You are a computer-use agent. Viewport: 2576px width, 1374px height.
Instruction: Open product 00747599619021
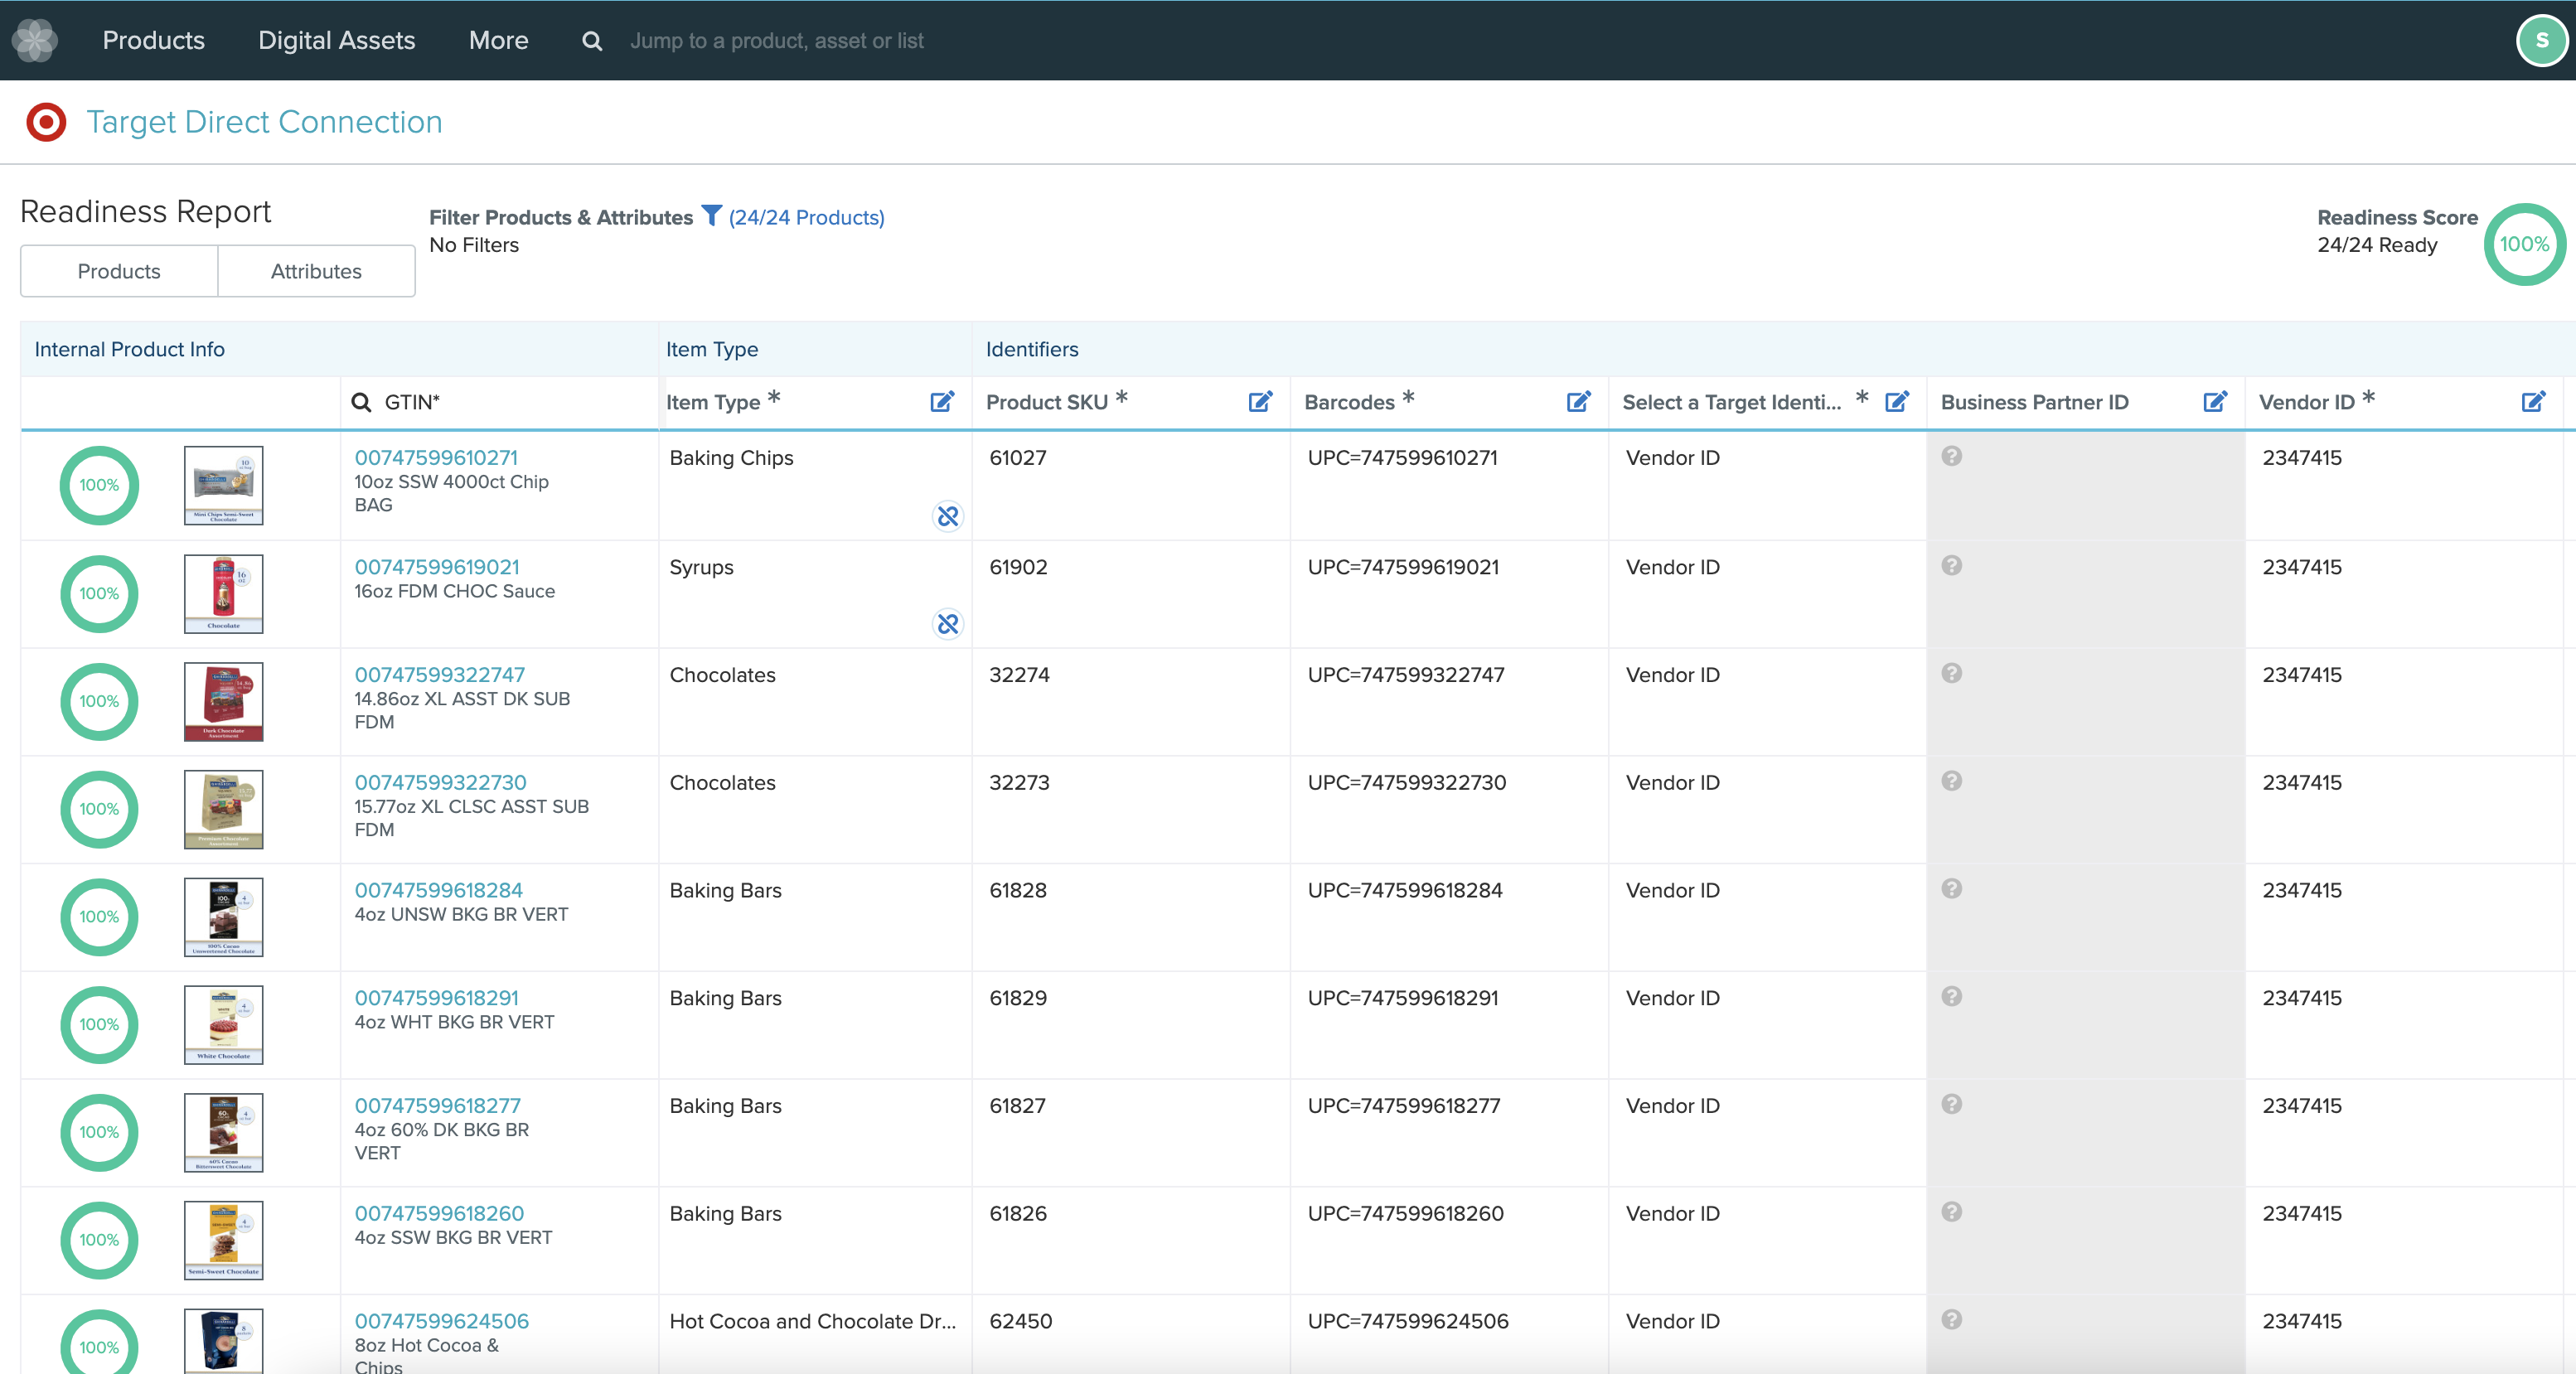[x=437, y=567]
